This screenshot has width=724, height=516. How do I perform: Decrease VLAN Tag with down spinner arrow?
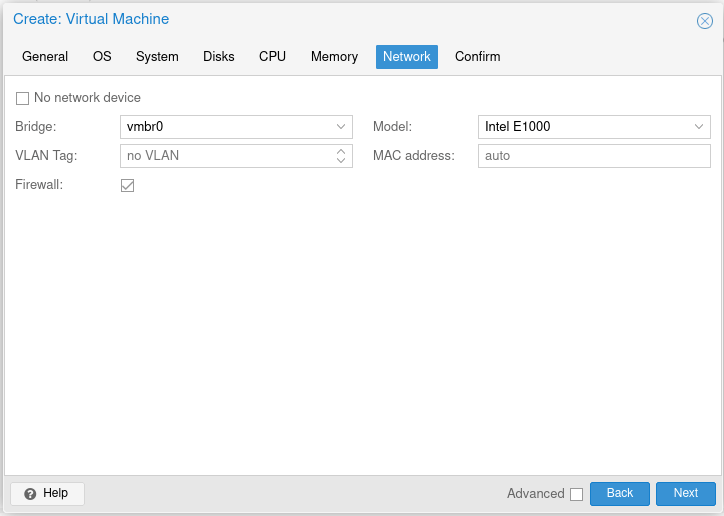pos(341,160)
